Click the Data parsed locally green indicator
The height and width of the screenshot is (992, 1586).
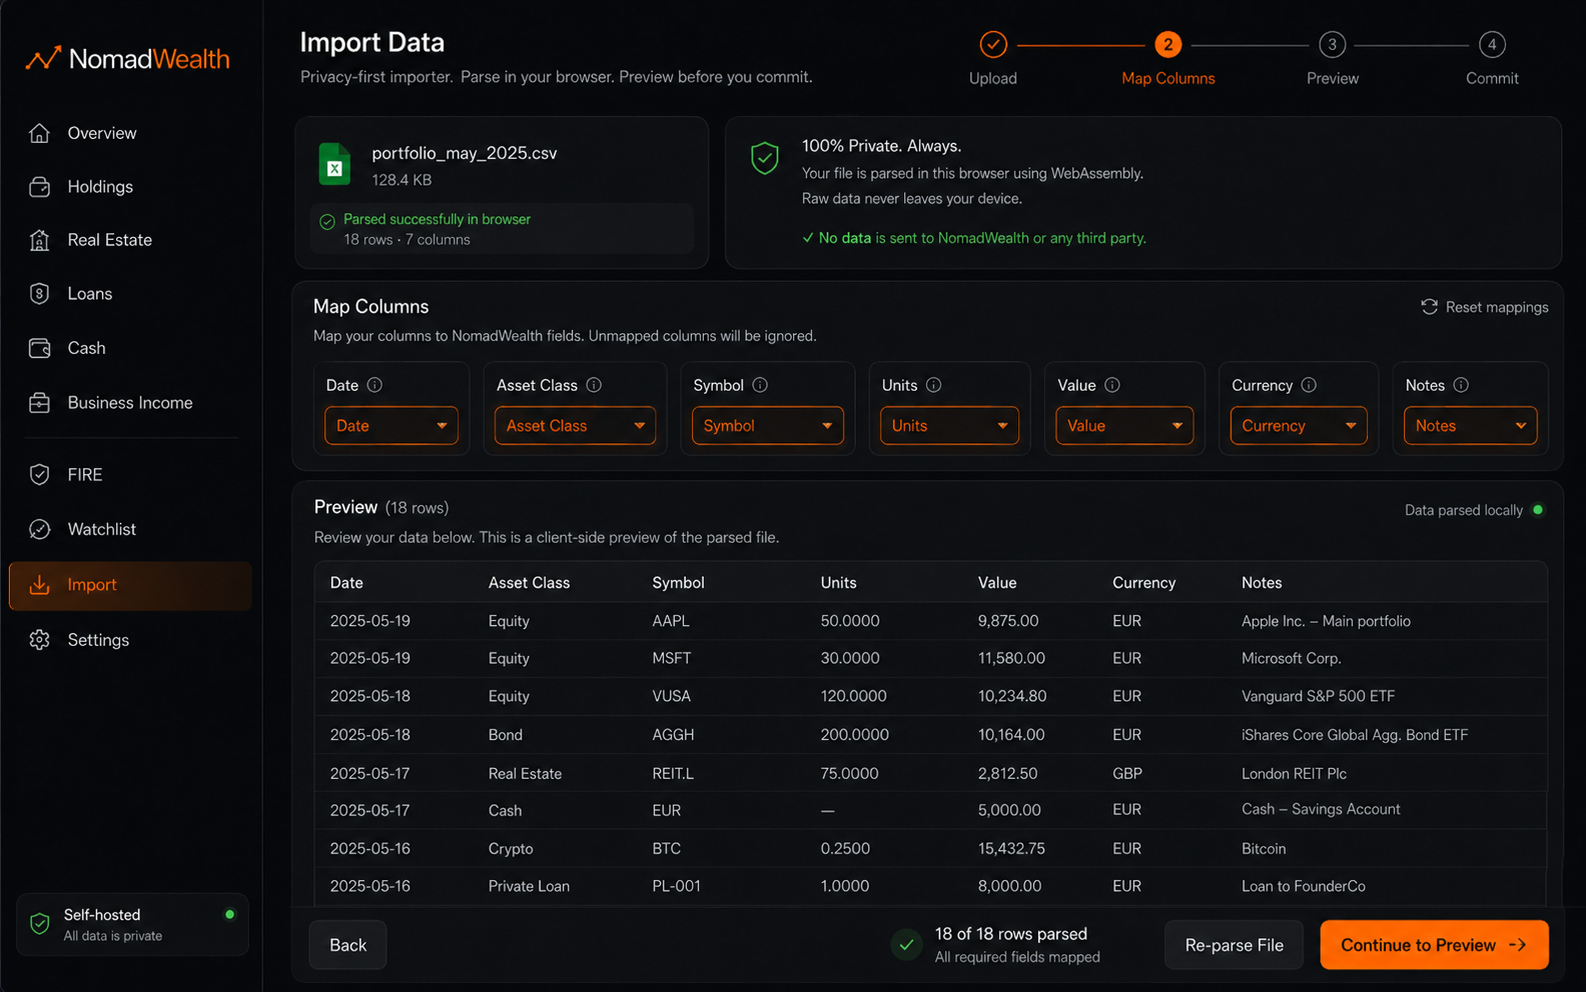(1538, 510)
